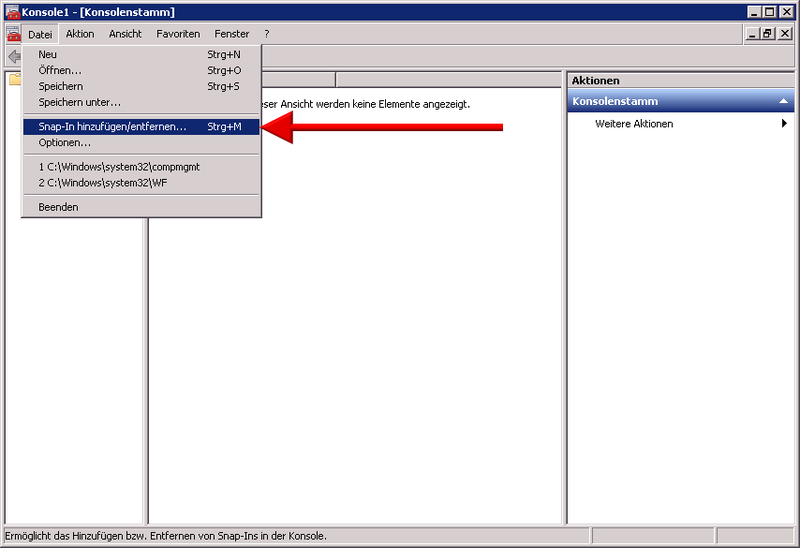Open the Aktion menu
Screen dimensions: 800x548
80,34
